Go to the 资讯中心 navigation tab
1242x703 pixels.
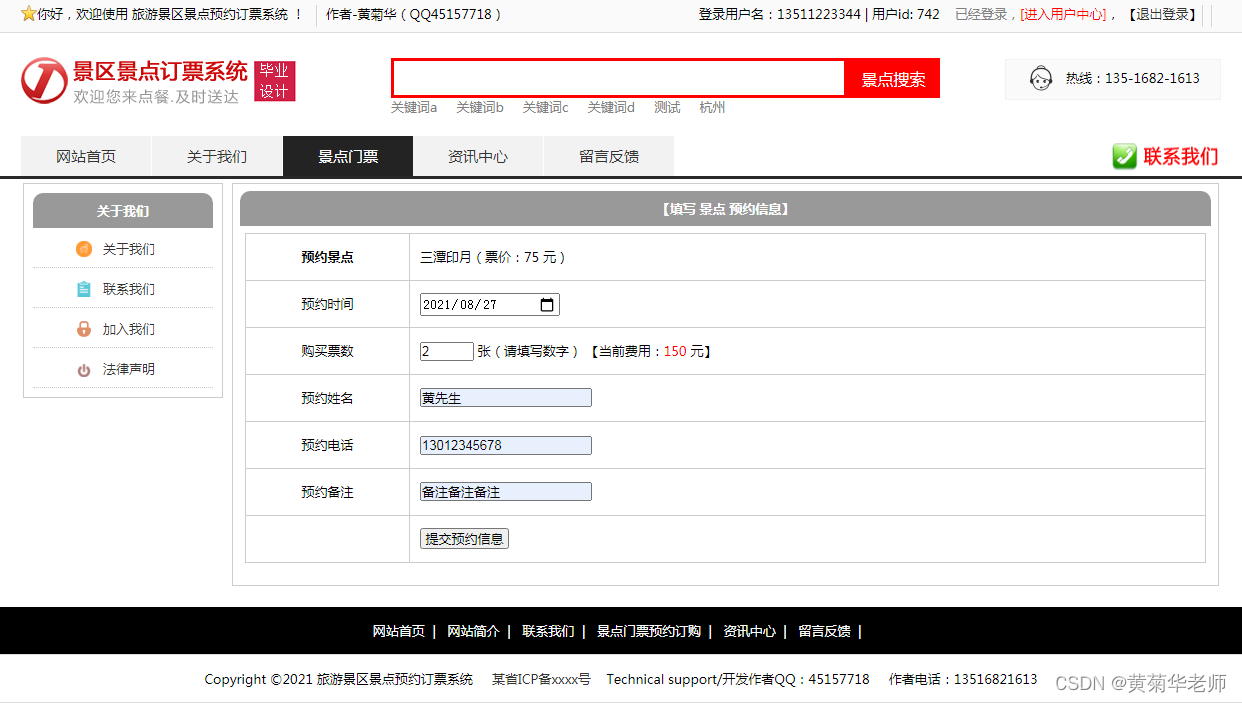(478, 156)
